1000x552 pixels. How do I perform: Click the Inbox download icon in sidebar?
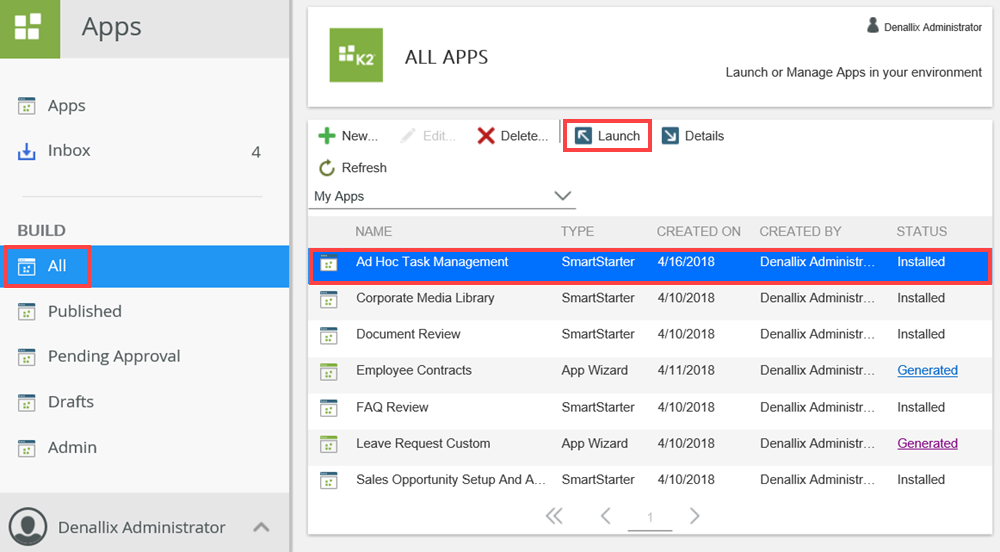[27, 151]
